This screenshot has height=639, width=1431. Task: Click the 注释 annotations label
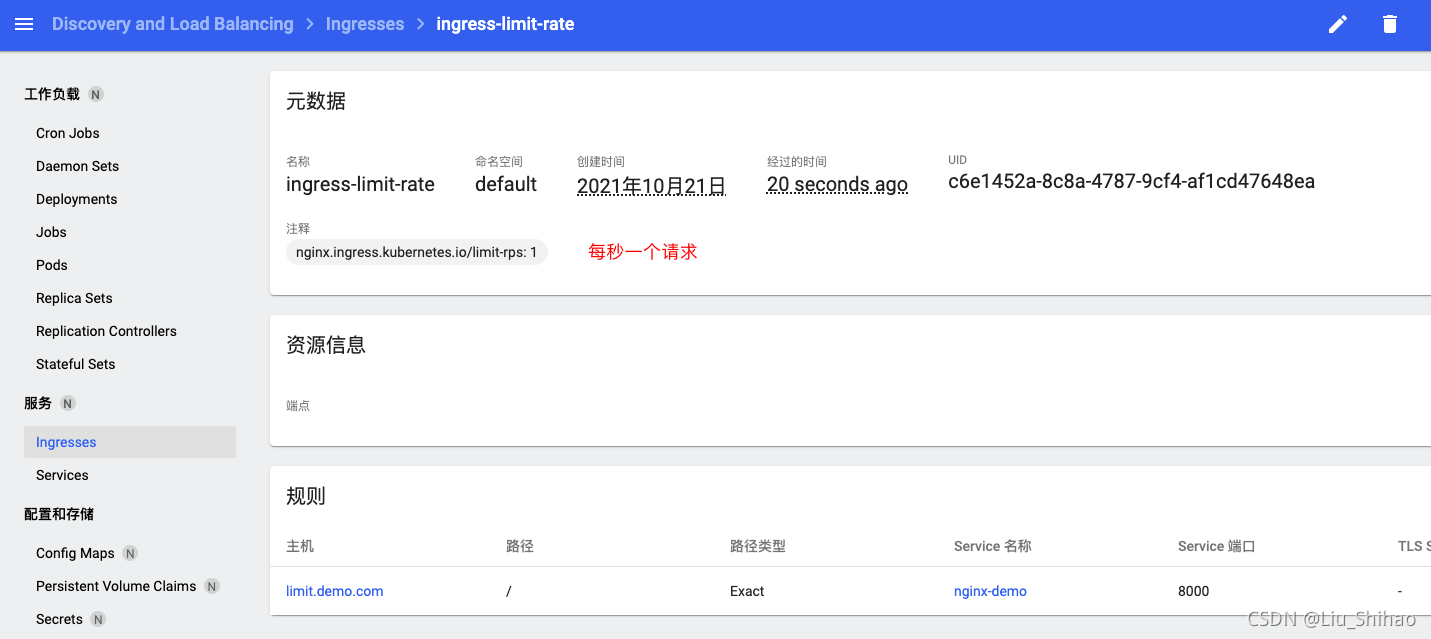(x=298, y=229)
